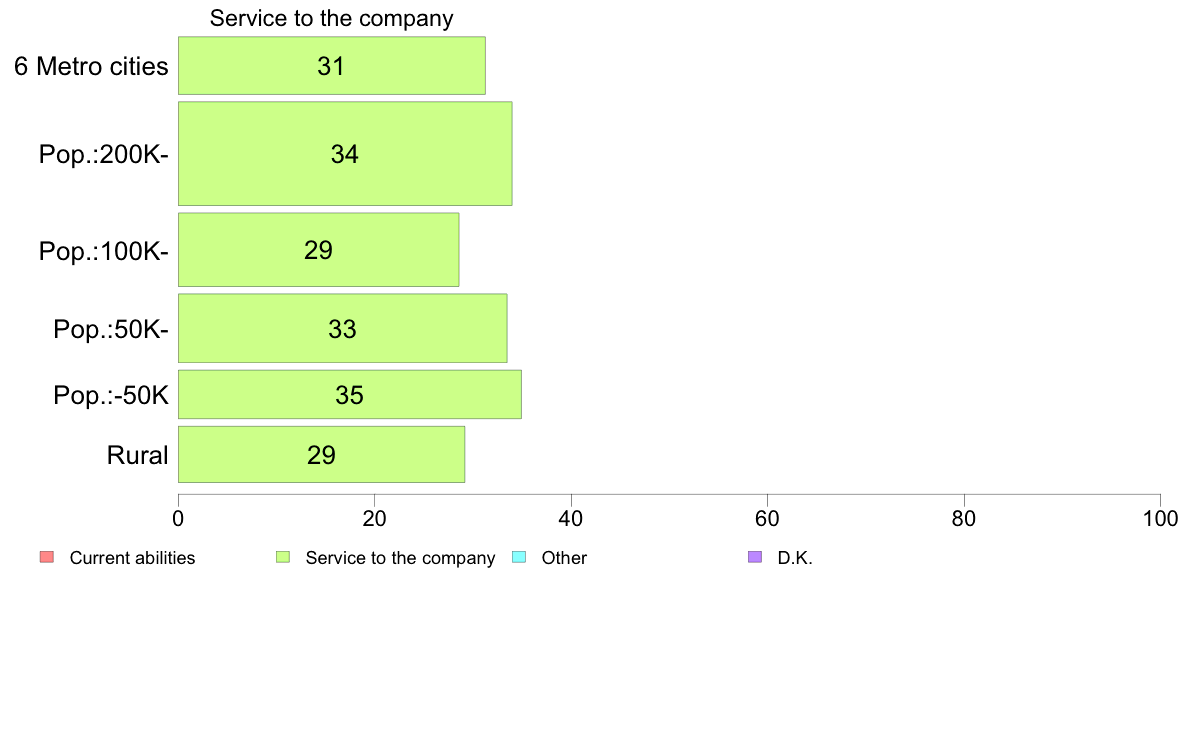The height and width of the screenshot is (736, 1188).
Task: Click the 6 Metro cities axis label
Action: point(91,67)
